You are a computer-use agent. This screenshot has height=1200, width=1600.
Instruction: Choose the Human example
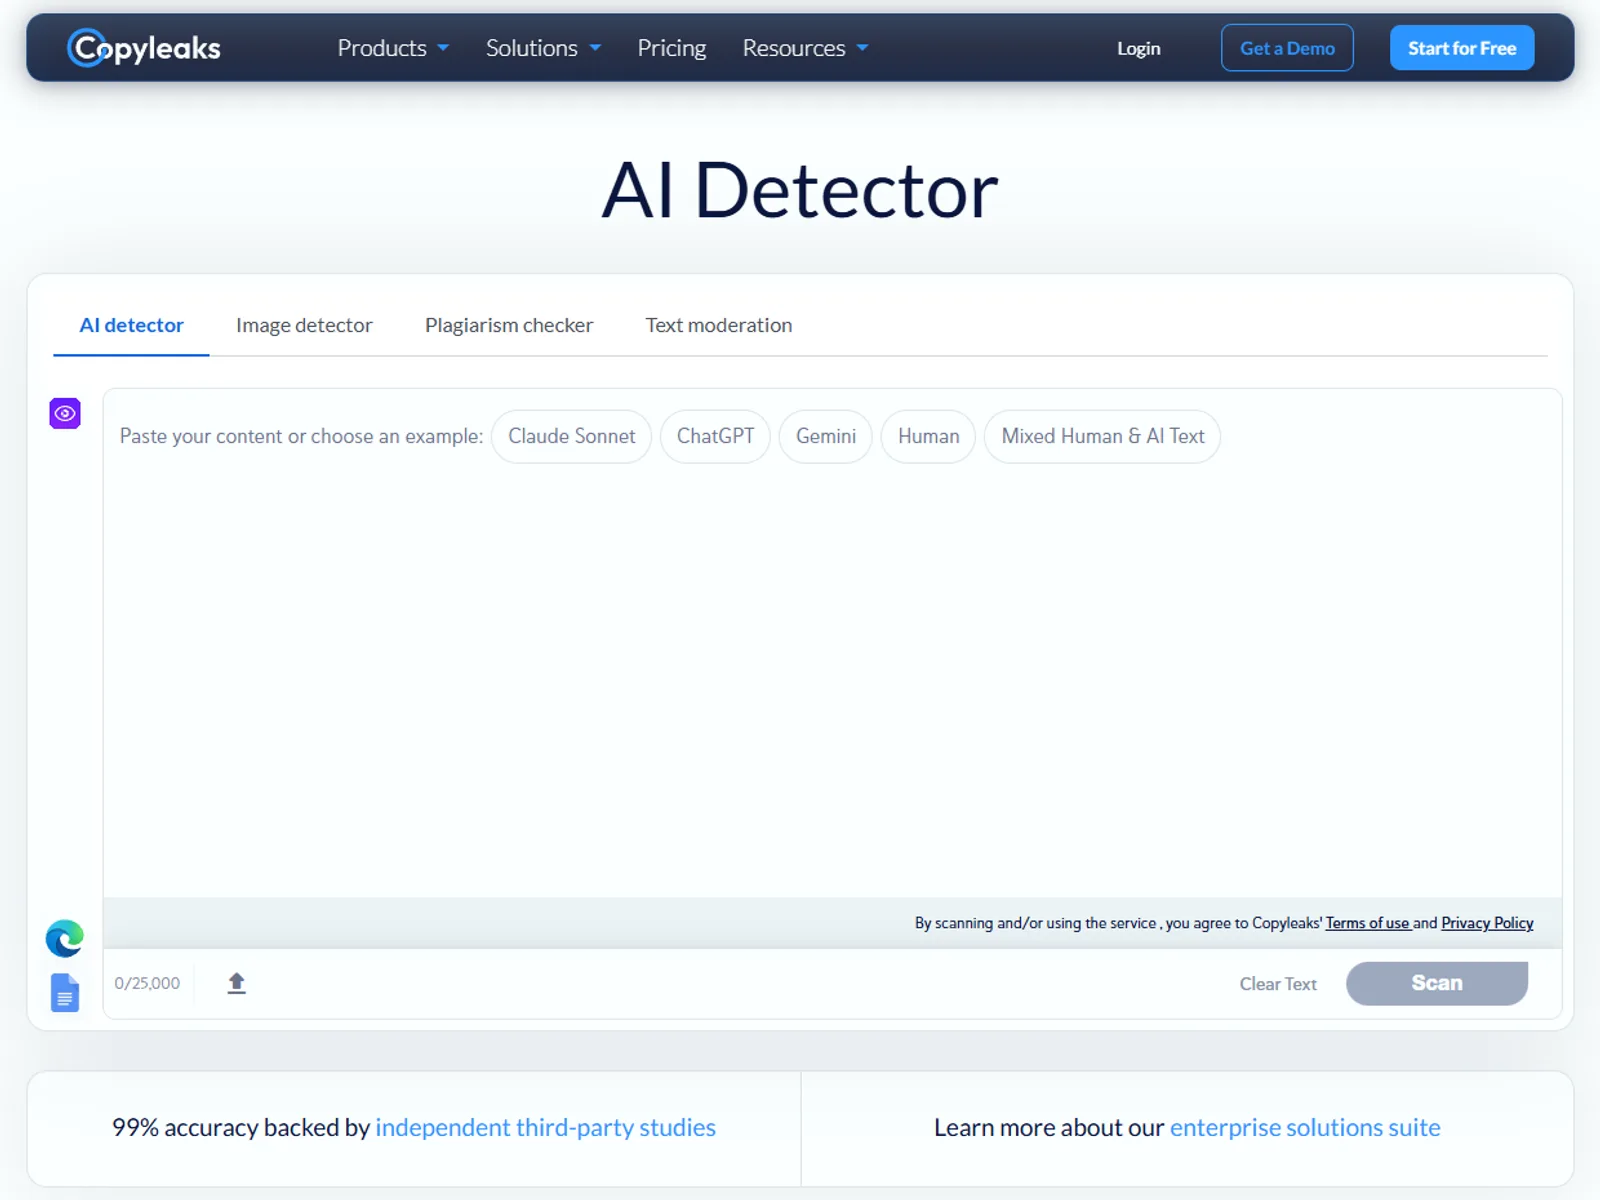pyautogui.click(x=928, y=436)
